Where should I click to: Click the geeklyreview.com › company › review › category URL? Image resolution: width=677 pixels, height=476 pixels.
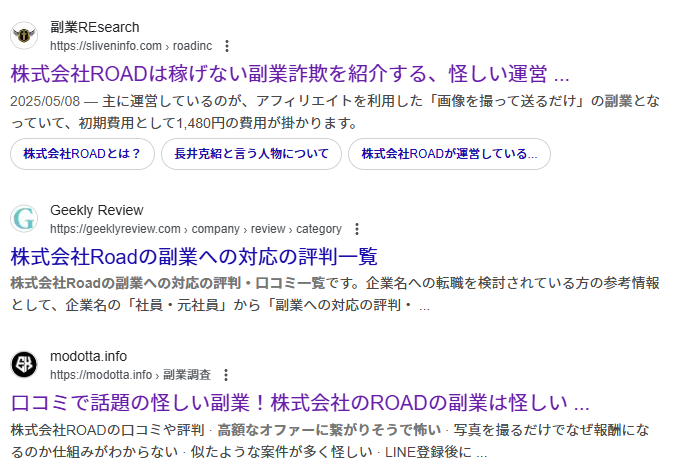(196, 229)
